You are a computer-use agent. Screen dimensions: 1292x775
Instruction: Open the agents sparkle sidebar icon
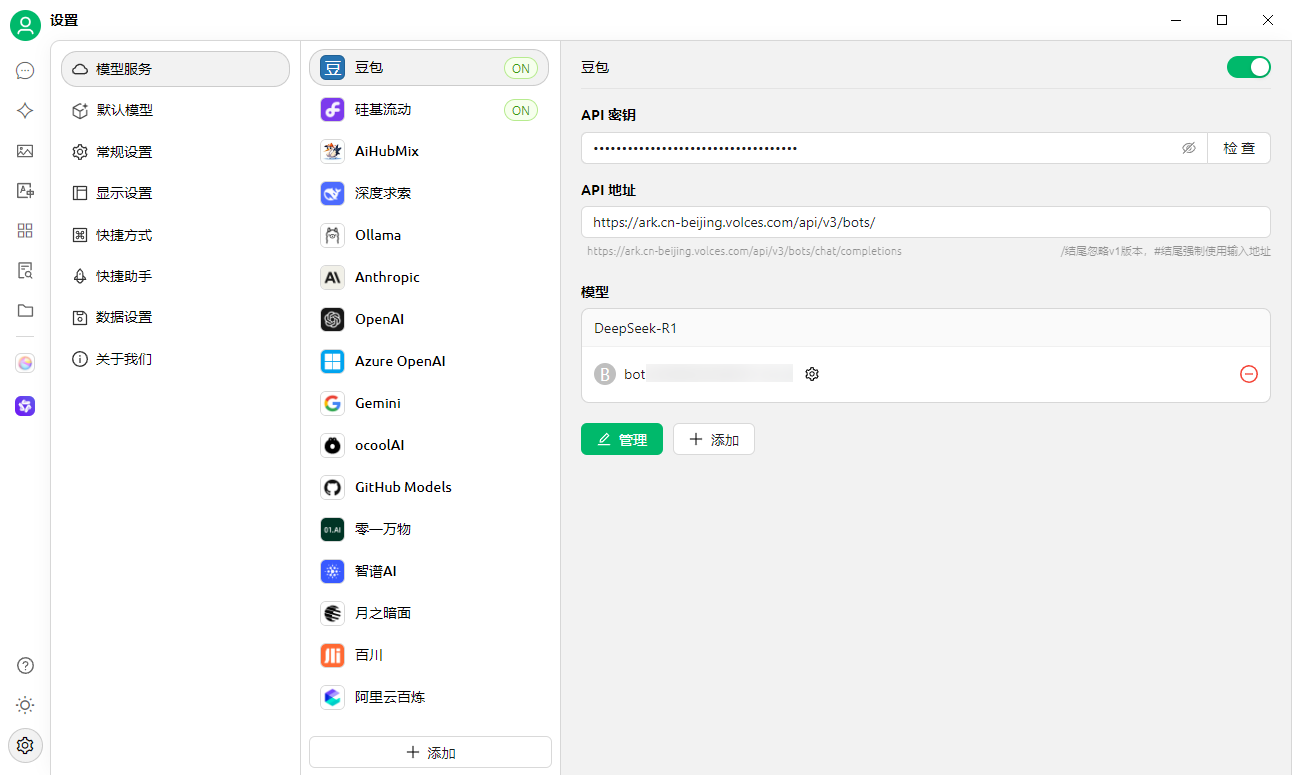[x=25, y=111]
